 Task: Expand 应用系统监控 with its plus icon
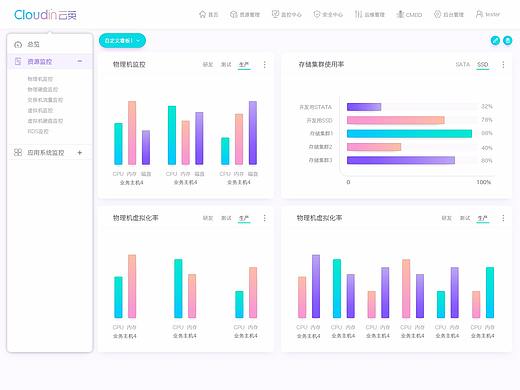80,153
